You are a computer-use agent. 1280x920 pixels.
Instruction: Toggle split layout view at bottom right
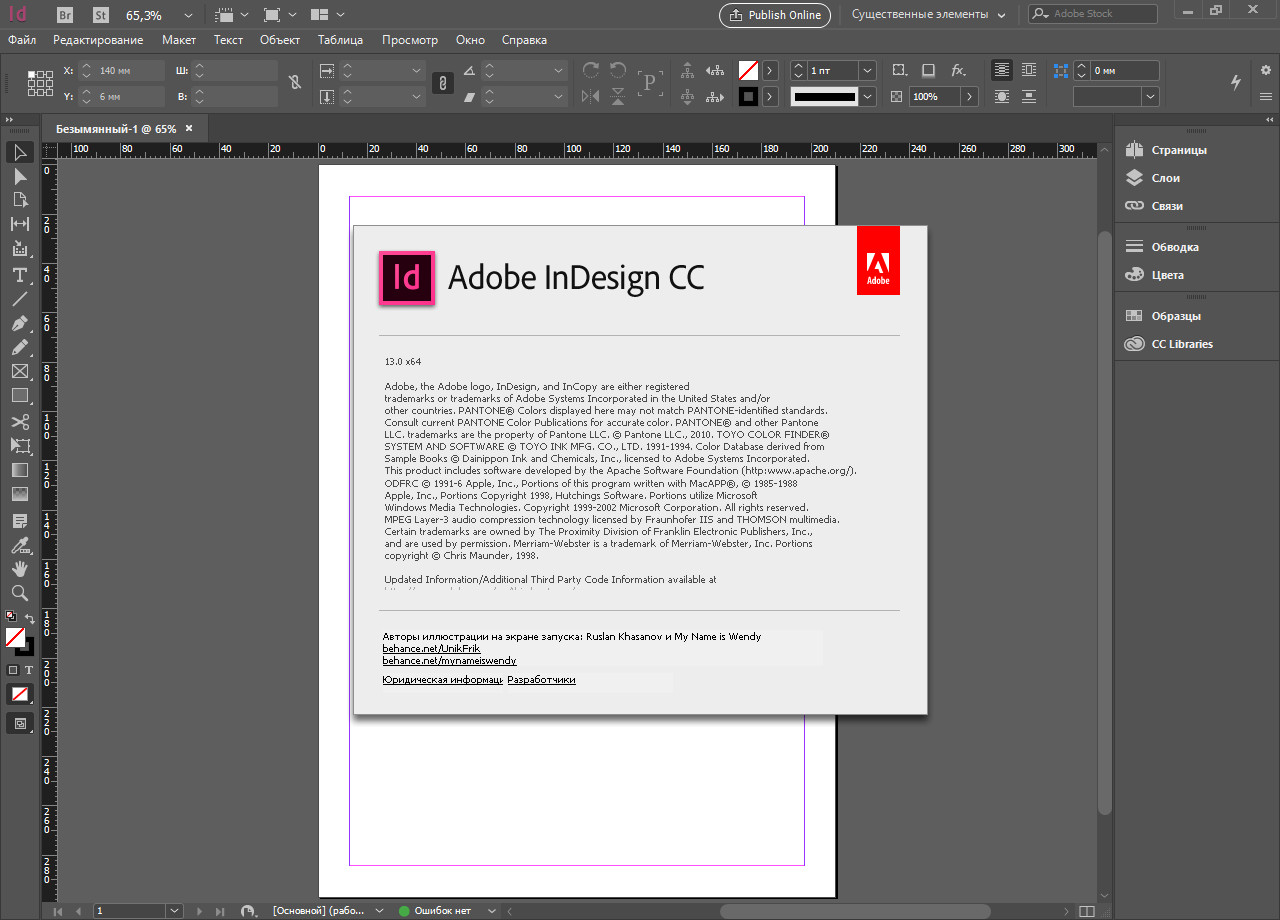click(1086, 911)
